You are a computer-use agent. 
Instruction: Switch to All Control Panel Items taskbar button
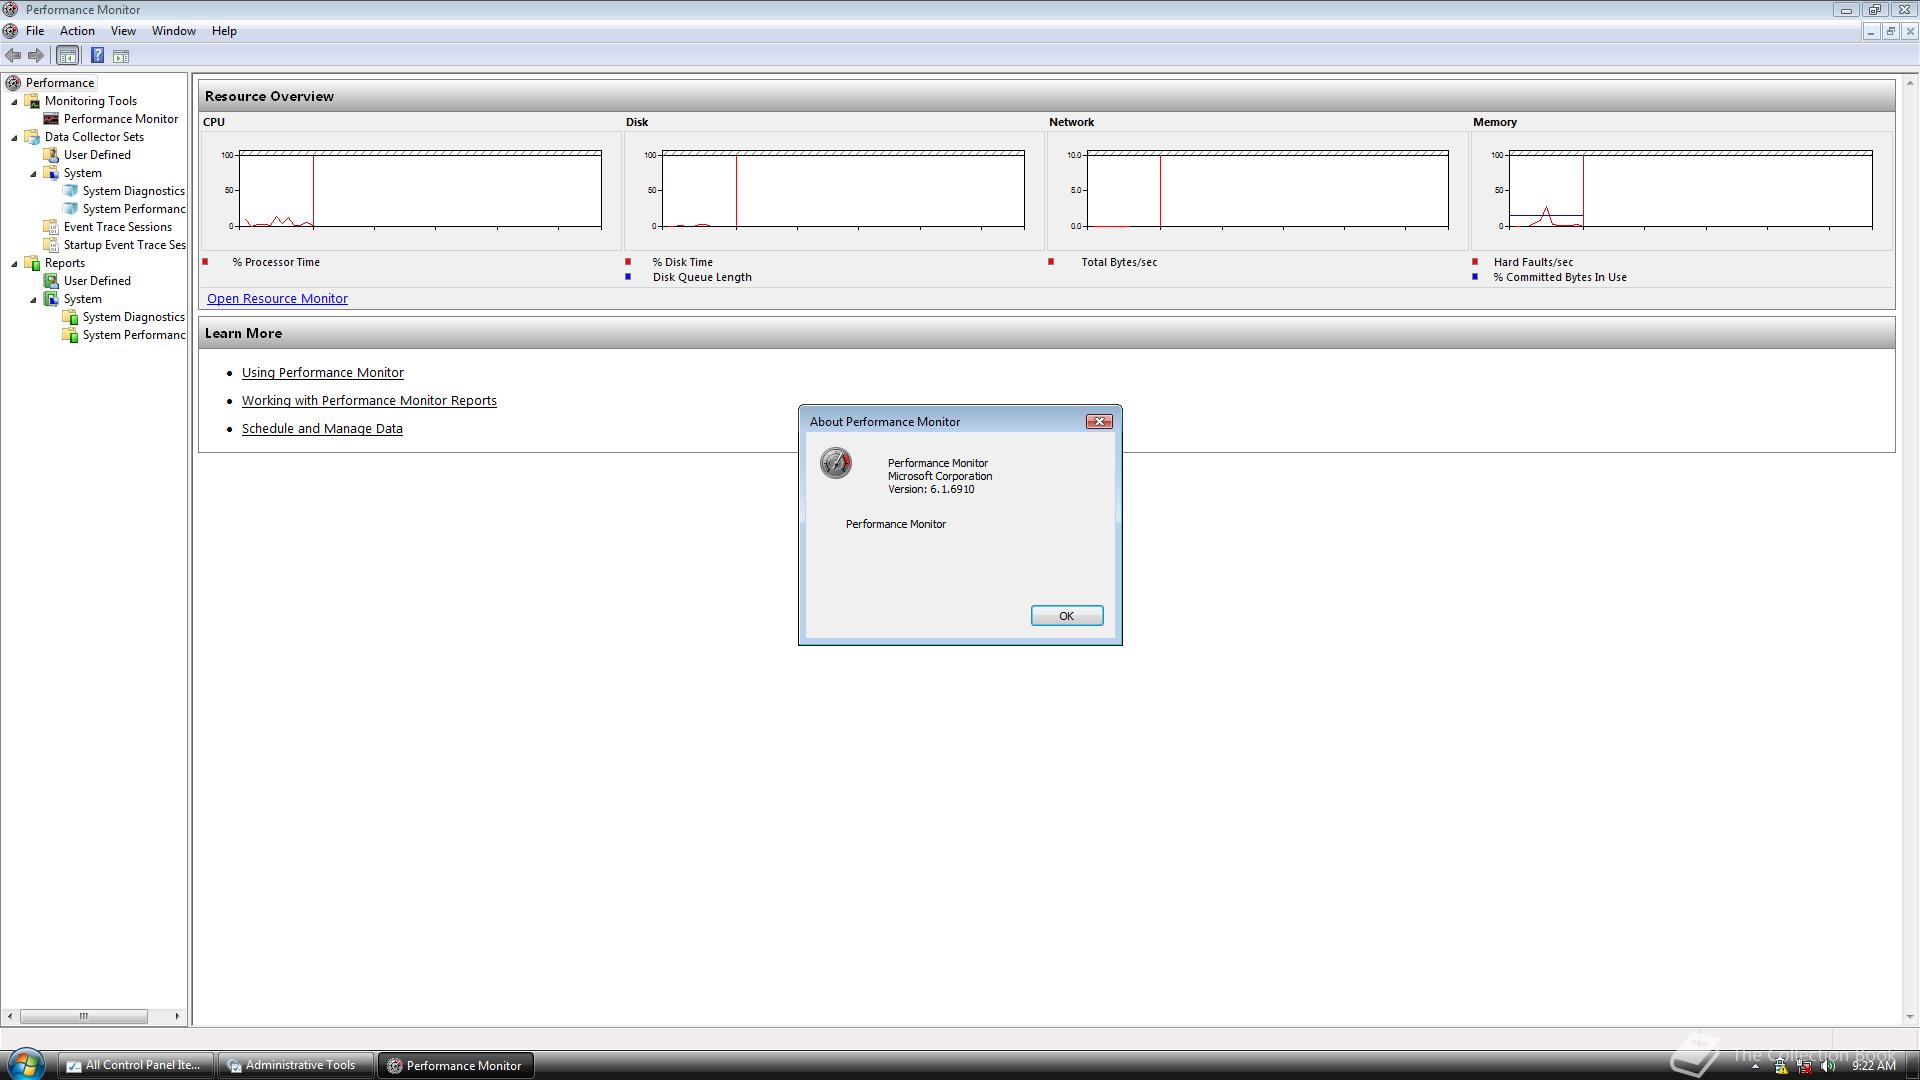(135, 1065)
